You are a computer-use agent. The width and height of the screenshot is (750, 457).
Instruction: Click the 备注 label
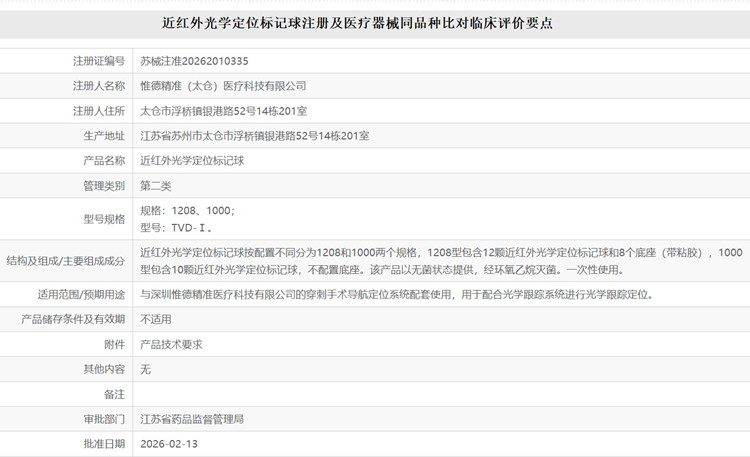(115, 394)
